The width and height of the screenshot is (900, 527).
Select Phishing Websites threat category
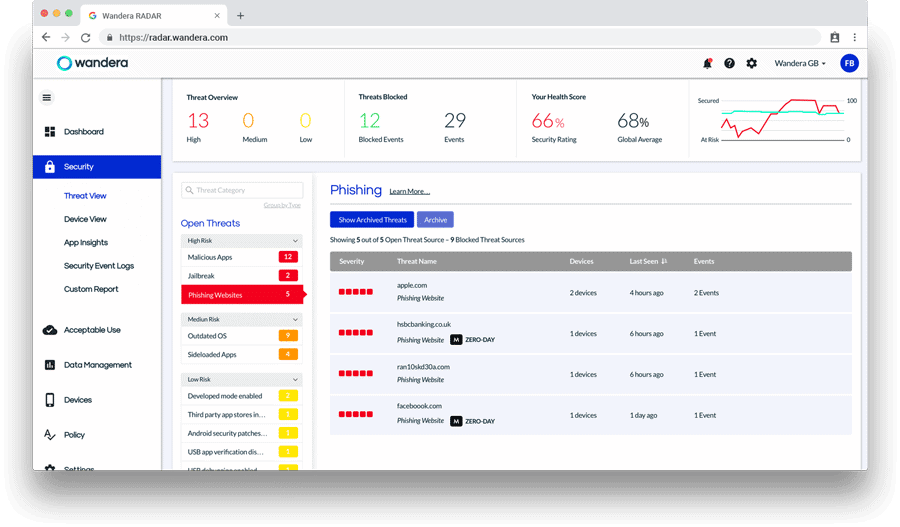pos(242,295)
